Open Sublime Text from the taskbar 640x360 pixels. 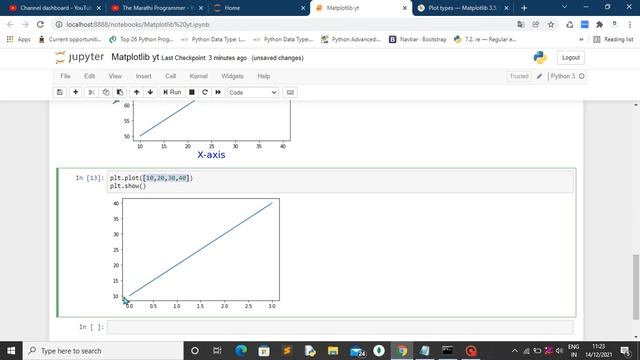pyautogui.click(x=287, y=351)
